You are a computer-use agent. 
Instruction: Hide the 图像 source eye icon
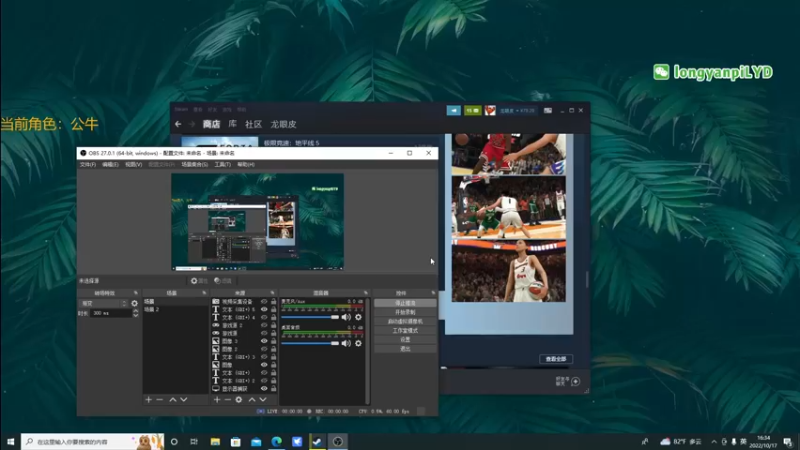pos(264,365)
